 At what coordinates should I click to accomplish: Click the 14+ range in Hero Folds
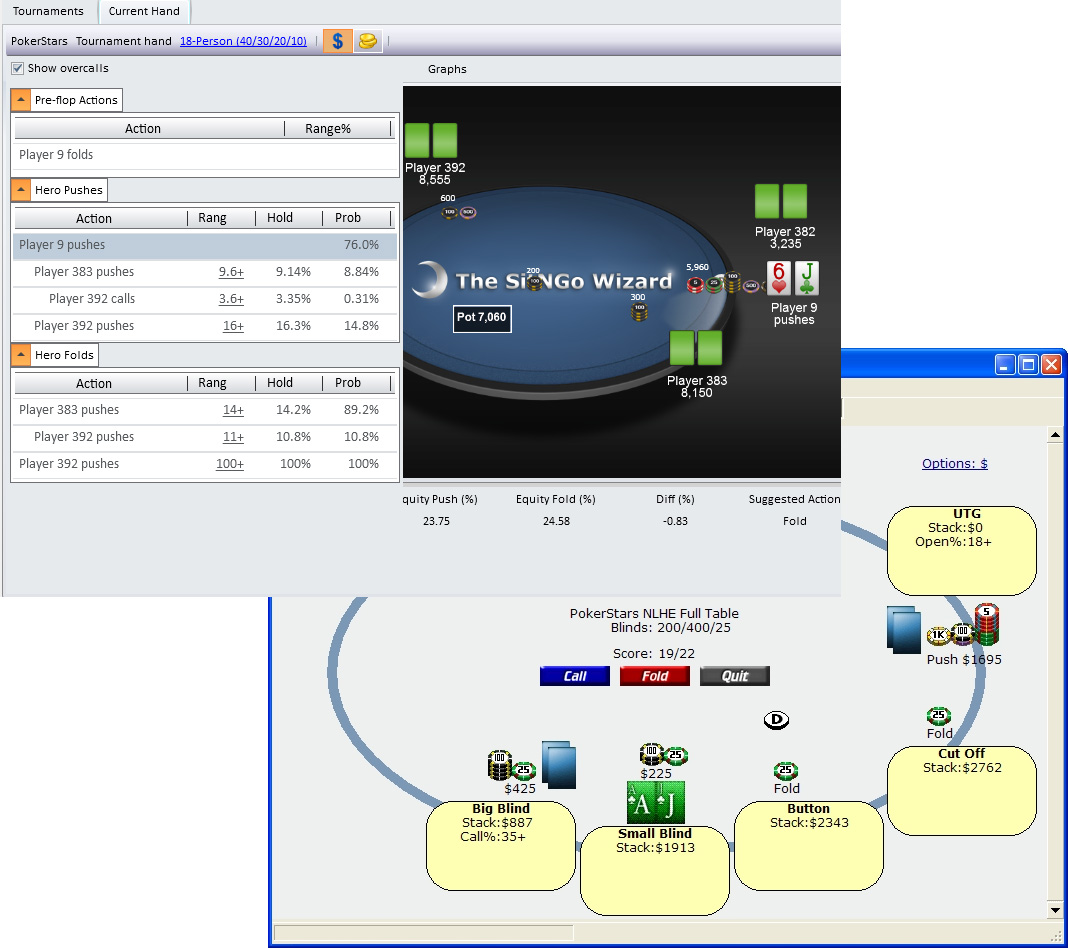pyautogui.click(x=233, y=410)
